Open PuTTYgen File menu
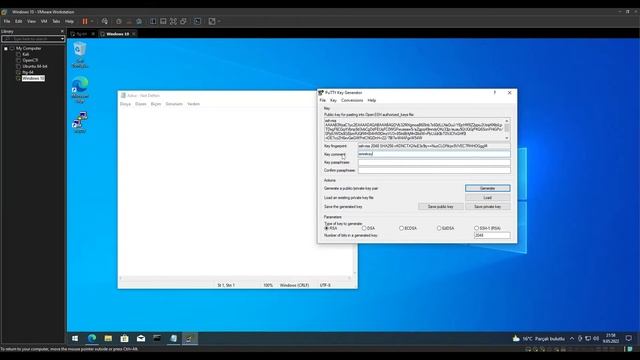Viewport: 640px width, 360px height. (322, 100)
